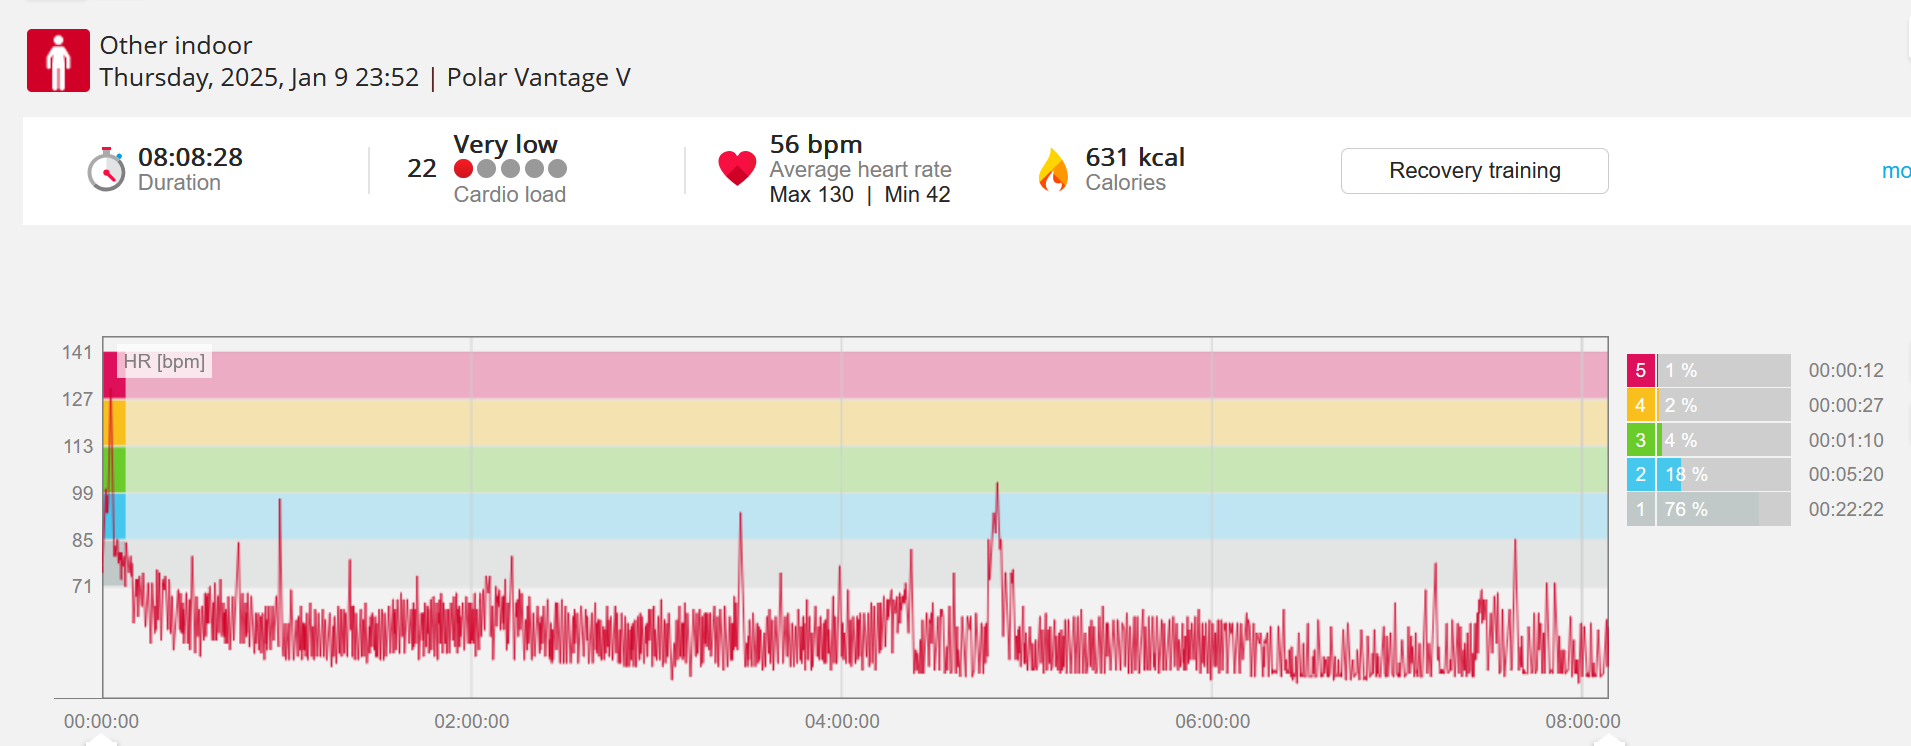1911x746 pixels.
Task: Click the right timeline handle at 08:00:00
Action: tap(1608, 740)
